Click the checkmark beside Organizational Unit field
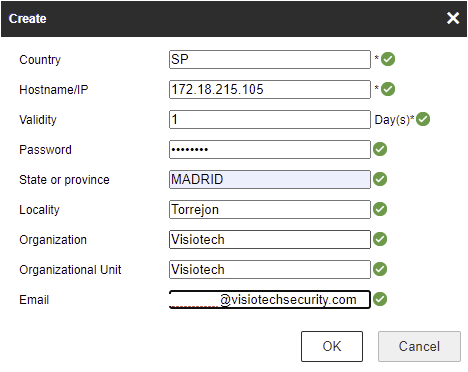 tap(380, 269)
